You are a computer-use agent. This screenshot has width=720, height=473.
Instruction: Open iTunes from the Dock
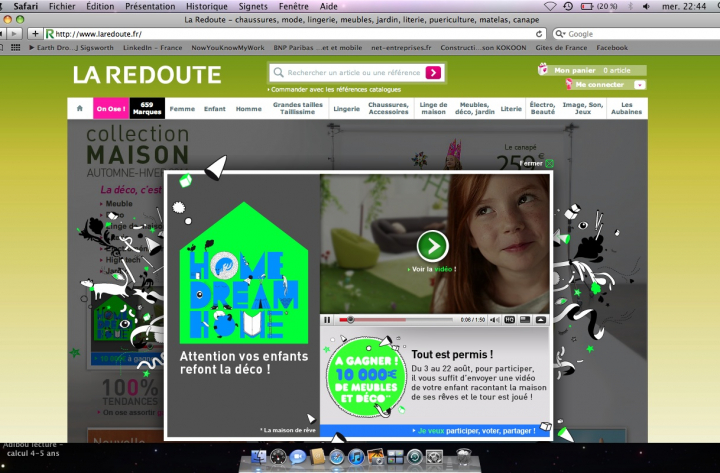(x=355, y=457)
